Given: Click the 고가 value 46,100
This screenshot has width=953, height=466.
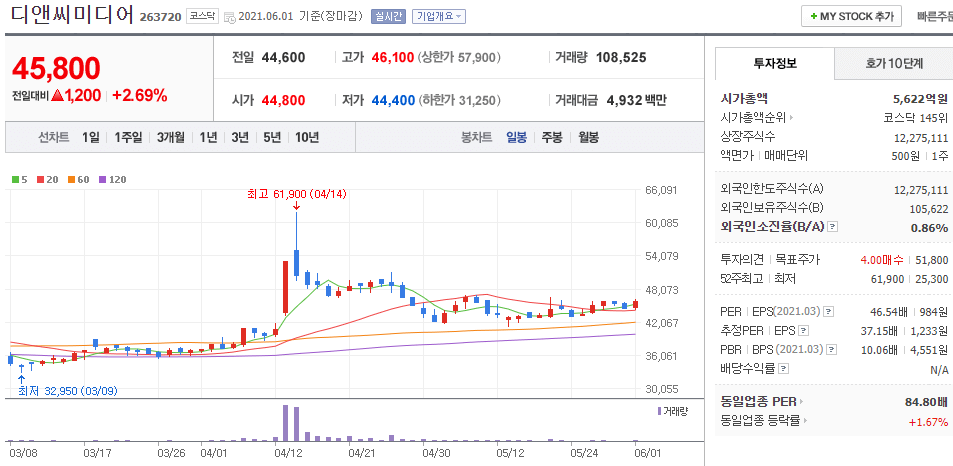Looking at the screenshot, I should pos(393,58).
